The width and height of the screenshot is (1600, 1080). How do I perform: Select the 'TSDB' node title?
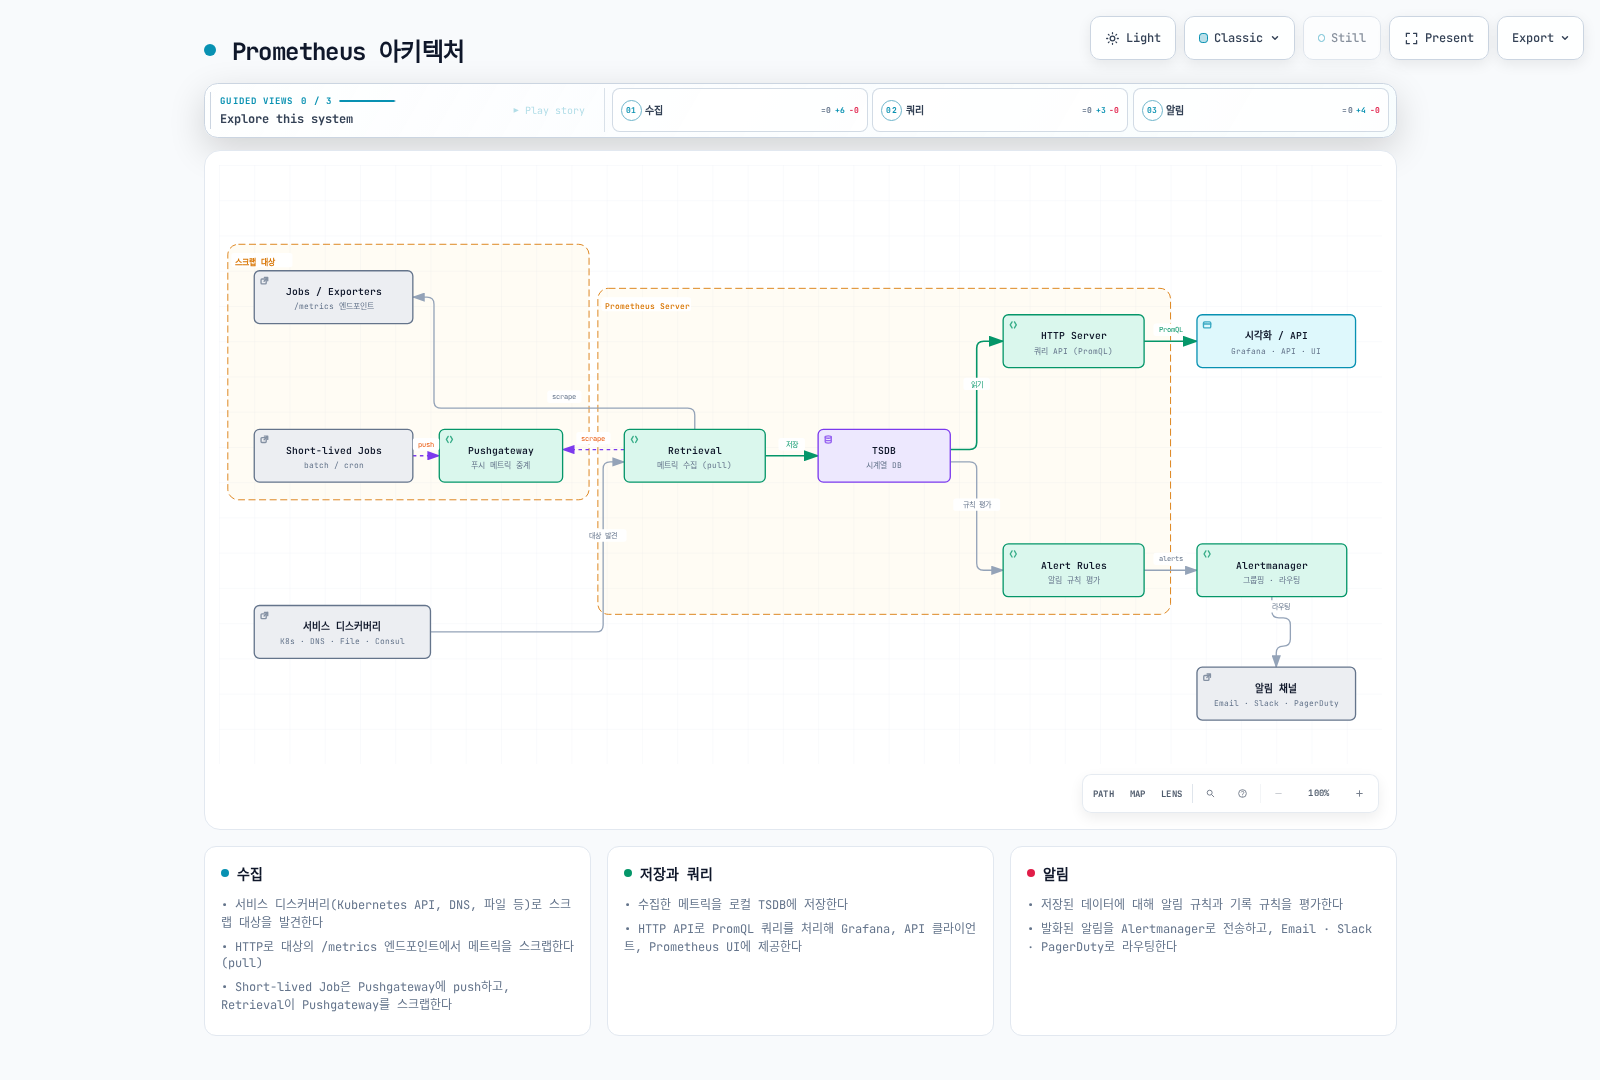coord(884,451)
